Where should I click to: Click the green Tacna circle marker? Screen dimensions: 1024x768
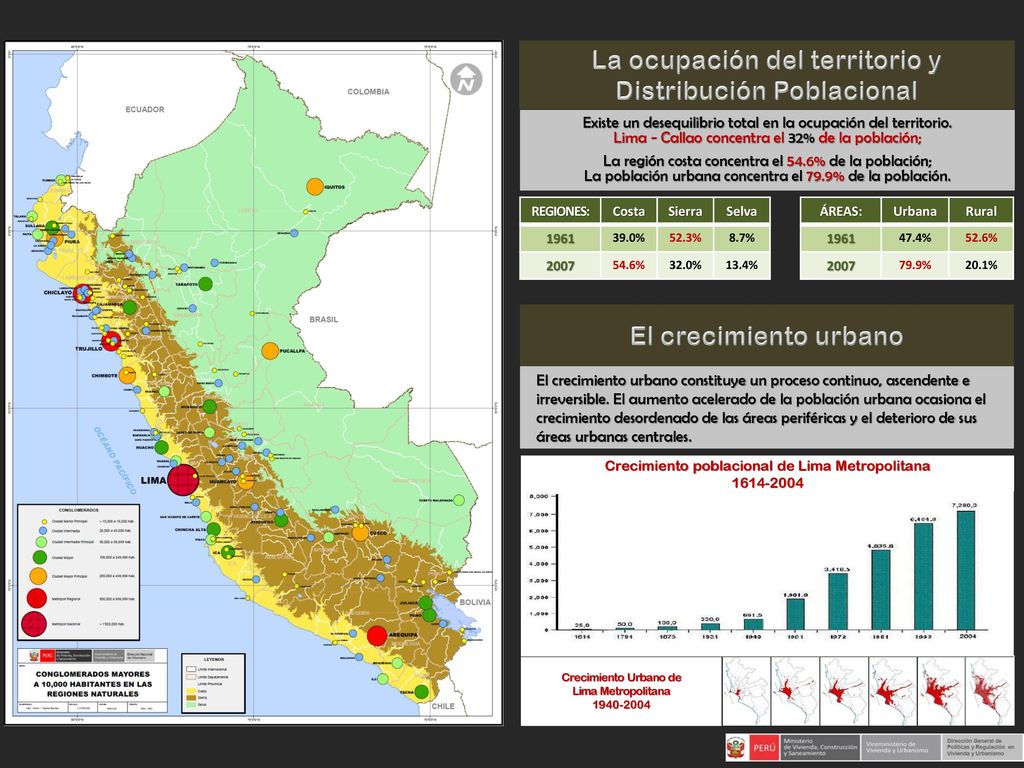[422, 692]
